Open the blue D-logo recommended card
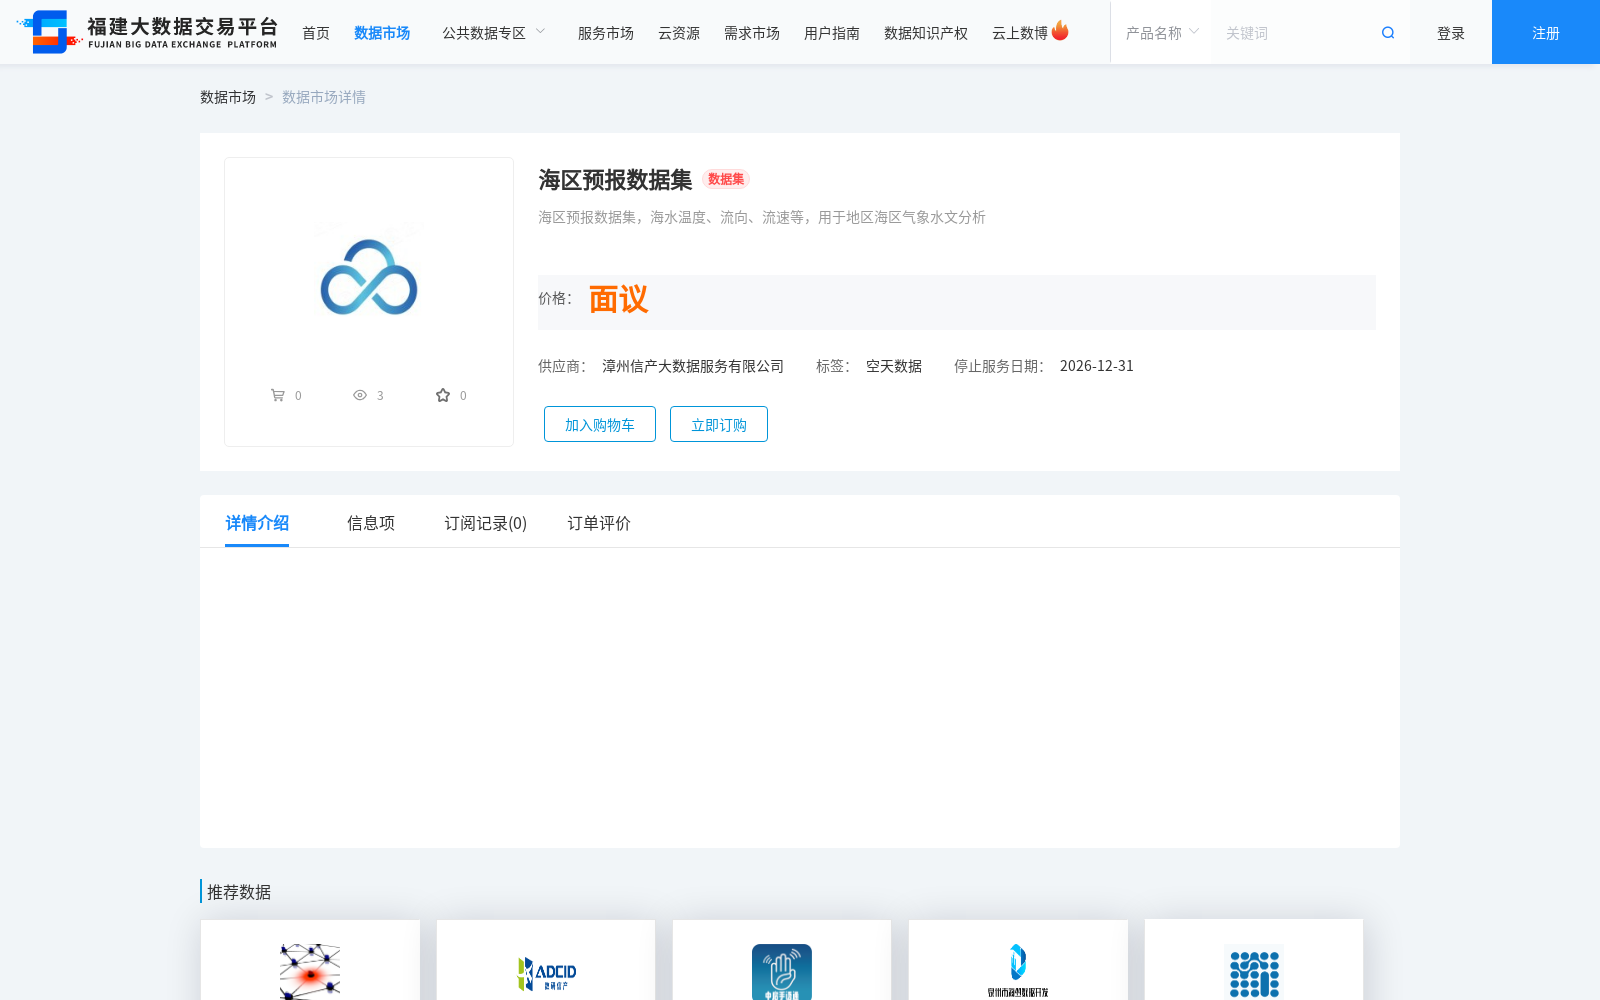This screenshot has height=1000, width=1600. [x=1018, y=960]
